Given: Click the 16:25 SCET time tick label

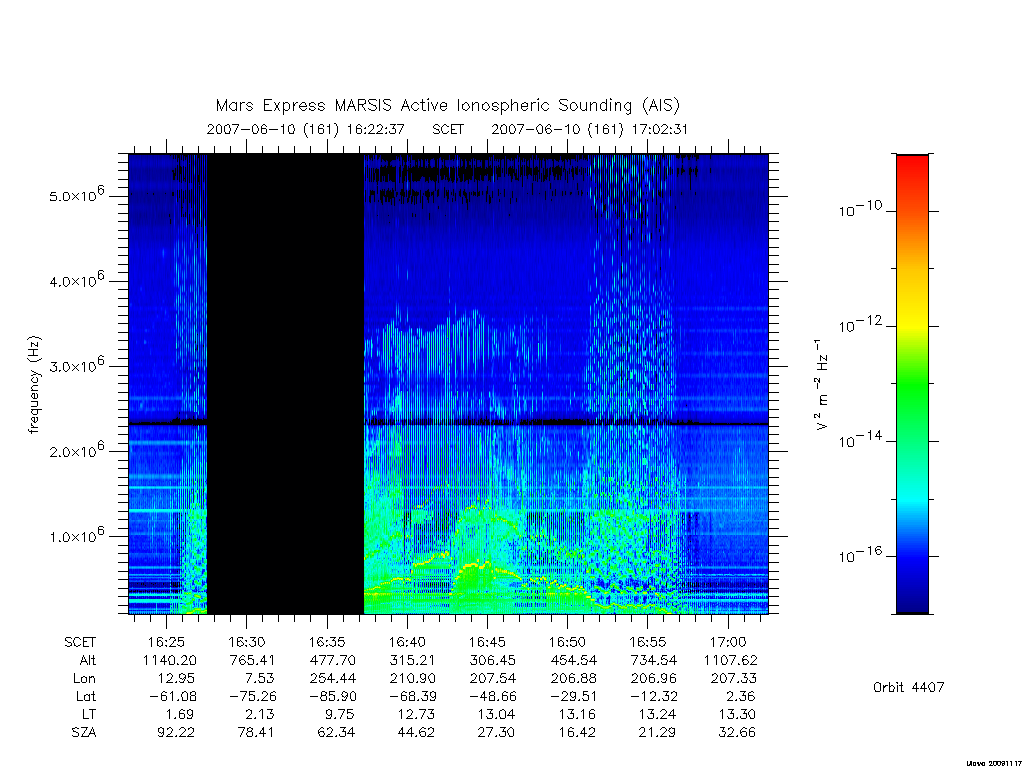Looking at the screenshot, I should (x=166, y=643).
